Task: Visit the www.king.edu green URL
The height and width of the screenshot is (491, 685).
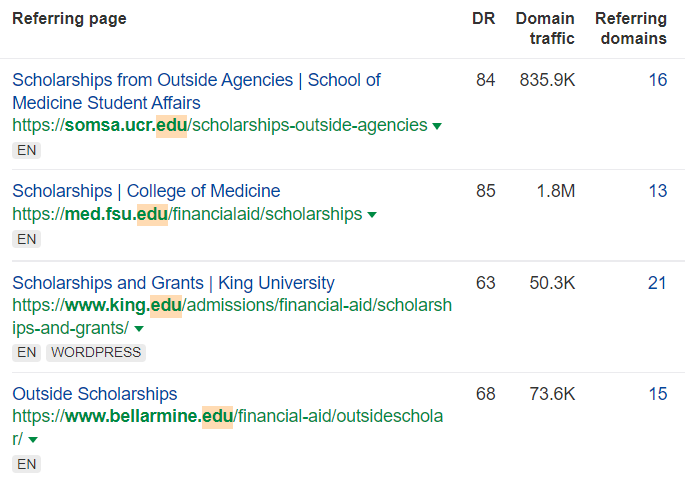Action: (231, 305)
